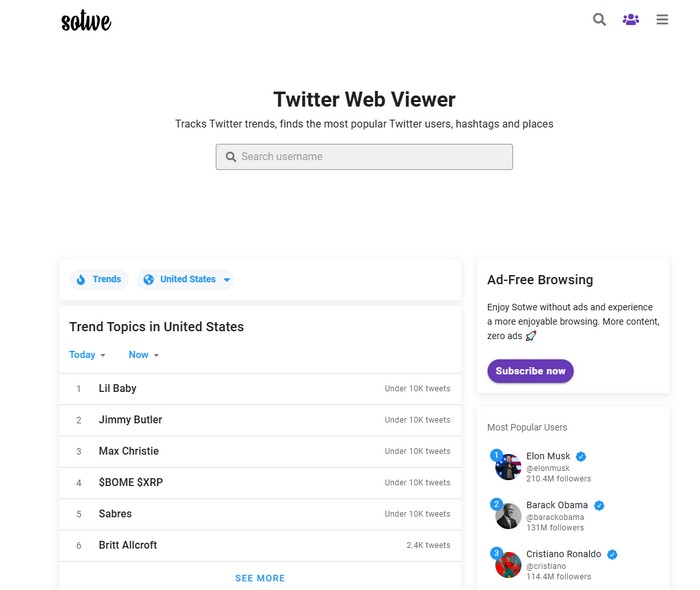This screenshot has width=700, height=590.
Task: Focus the Search username field
Action: 364,157
